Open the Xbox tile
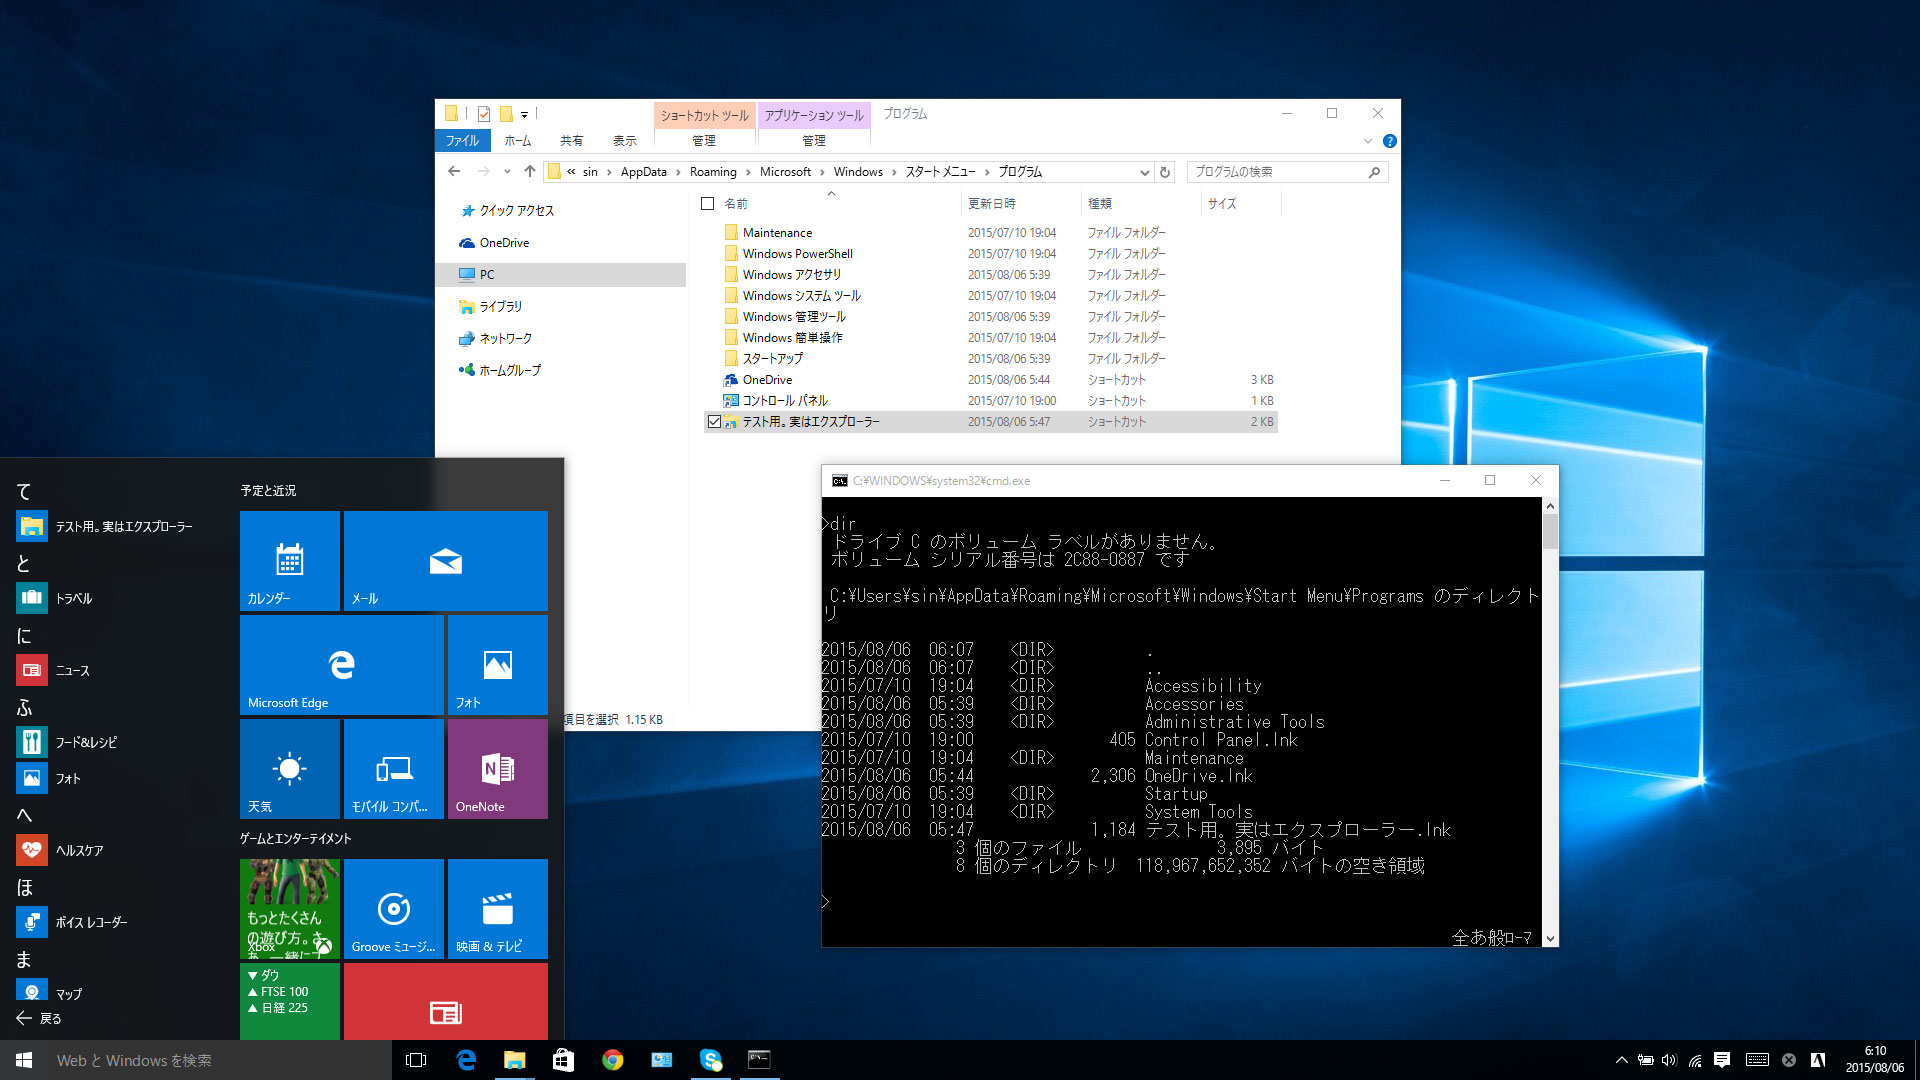This screenshot has width=1920, height=1080. (290, 909)
